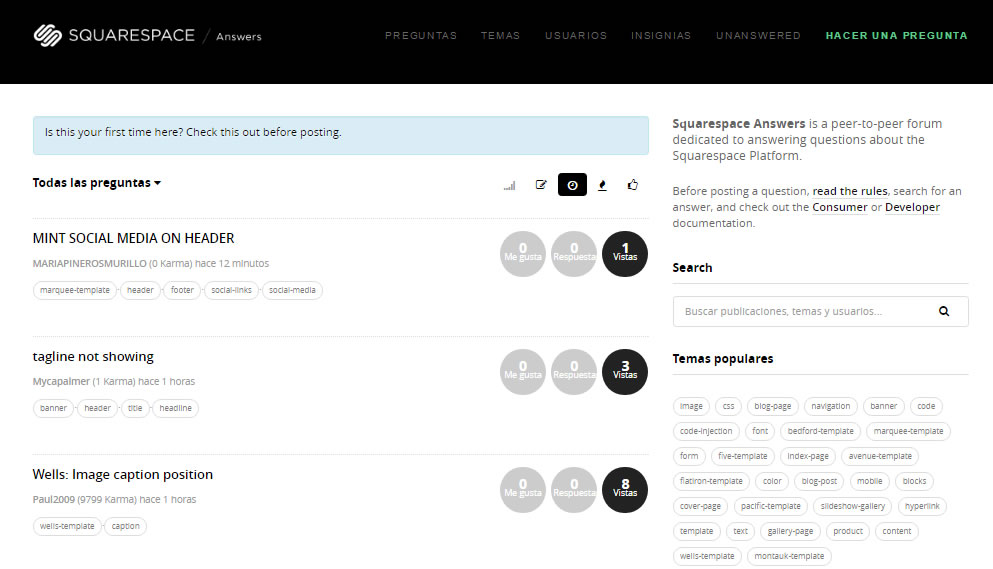Open the Developer documentation link

pyautogui.click(x=912, y=207)
